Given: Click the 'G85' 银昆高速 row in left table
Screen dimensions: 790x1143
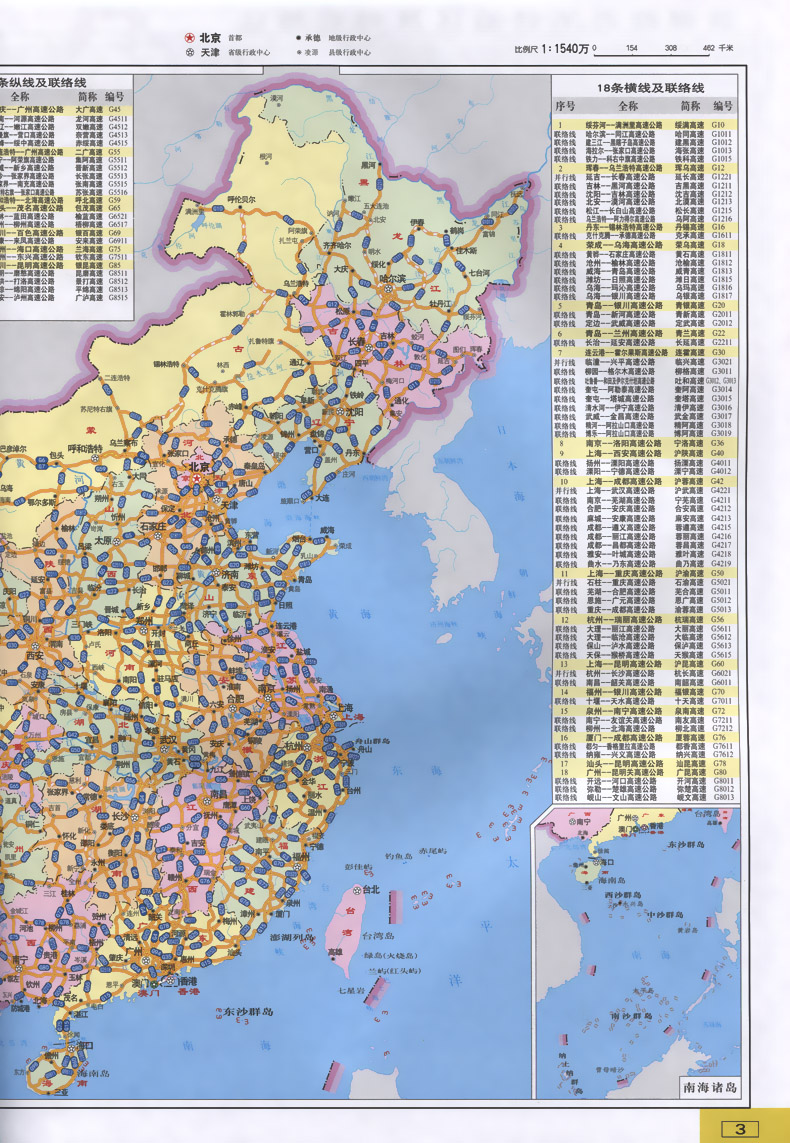Looking at the screenshot, I should pos(66,265).
